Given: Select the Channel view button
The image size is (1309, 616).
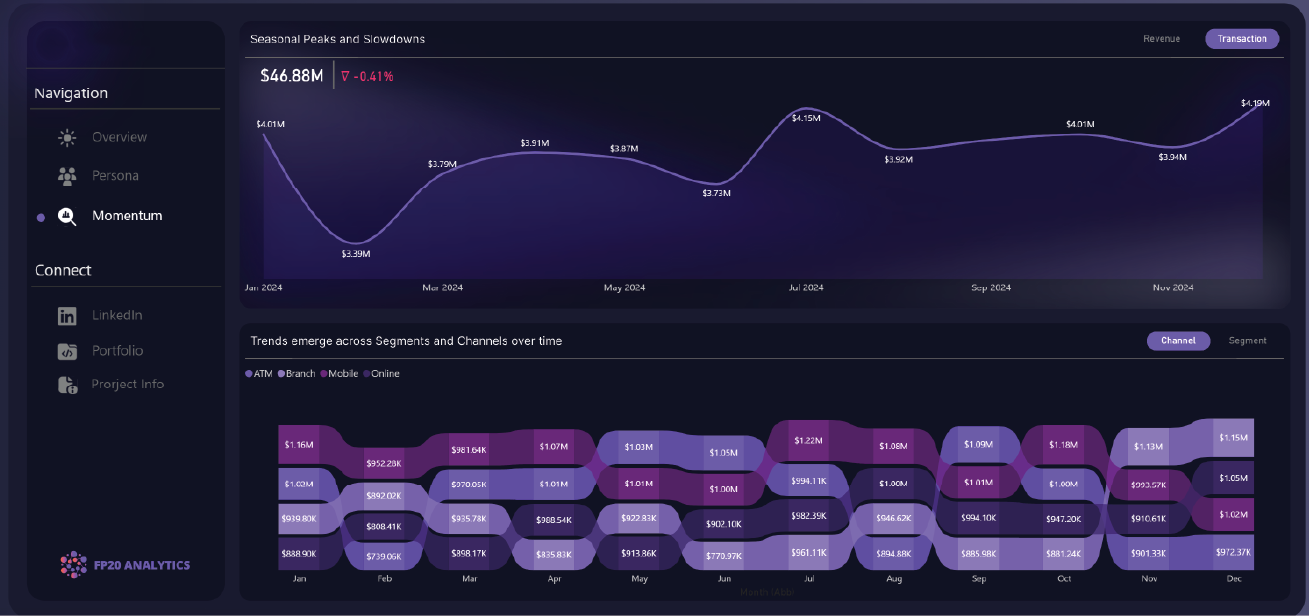Looking at the screenshot, I should (1178, 341).
